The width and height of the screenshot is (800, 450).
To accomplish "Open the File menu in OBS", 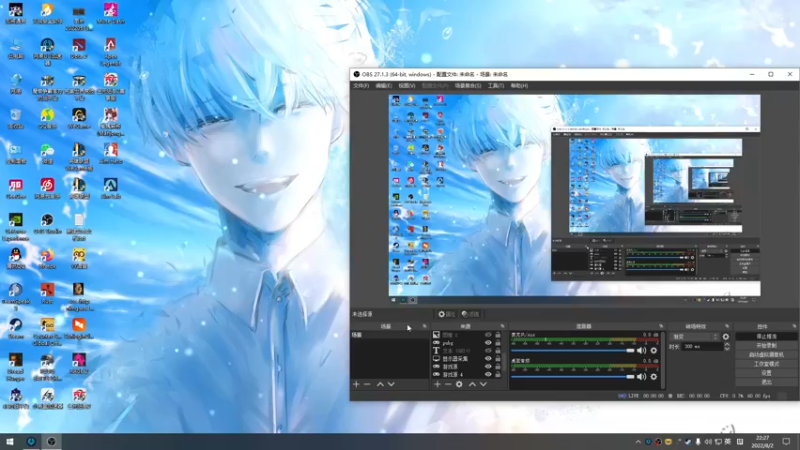I will click(x=361, y=86).
